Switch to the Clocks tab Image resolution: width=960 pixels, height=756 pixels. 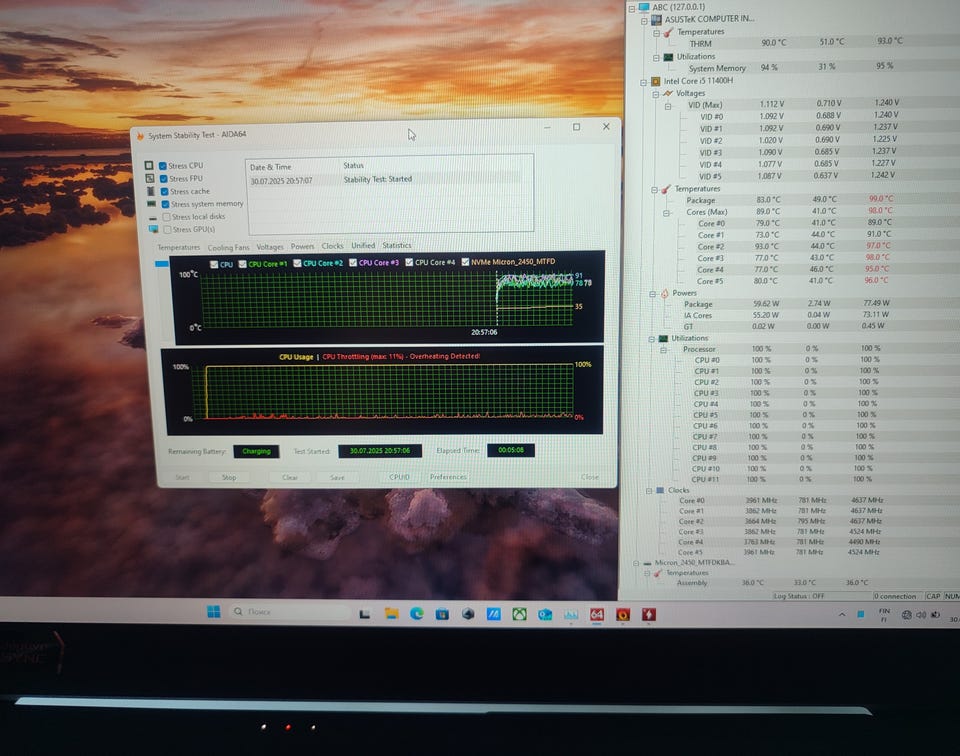click(332, 245)
